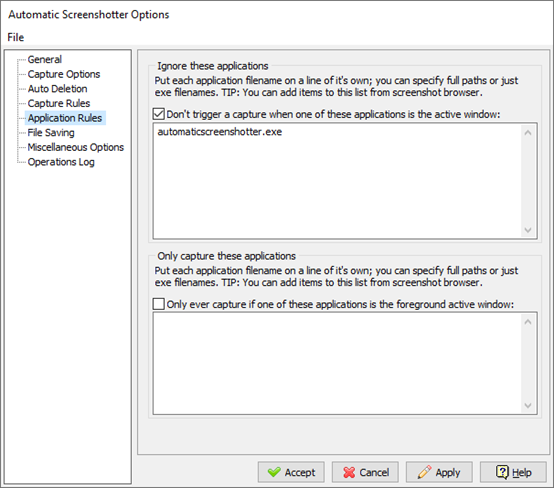Open Capture Options in the tree

point(64,74)
